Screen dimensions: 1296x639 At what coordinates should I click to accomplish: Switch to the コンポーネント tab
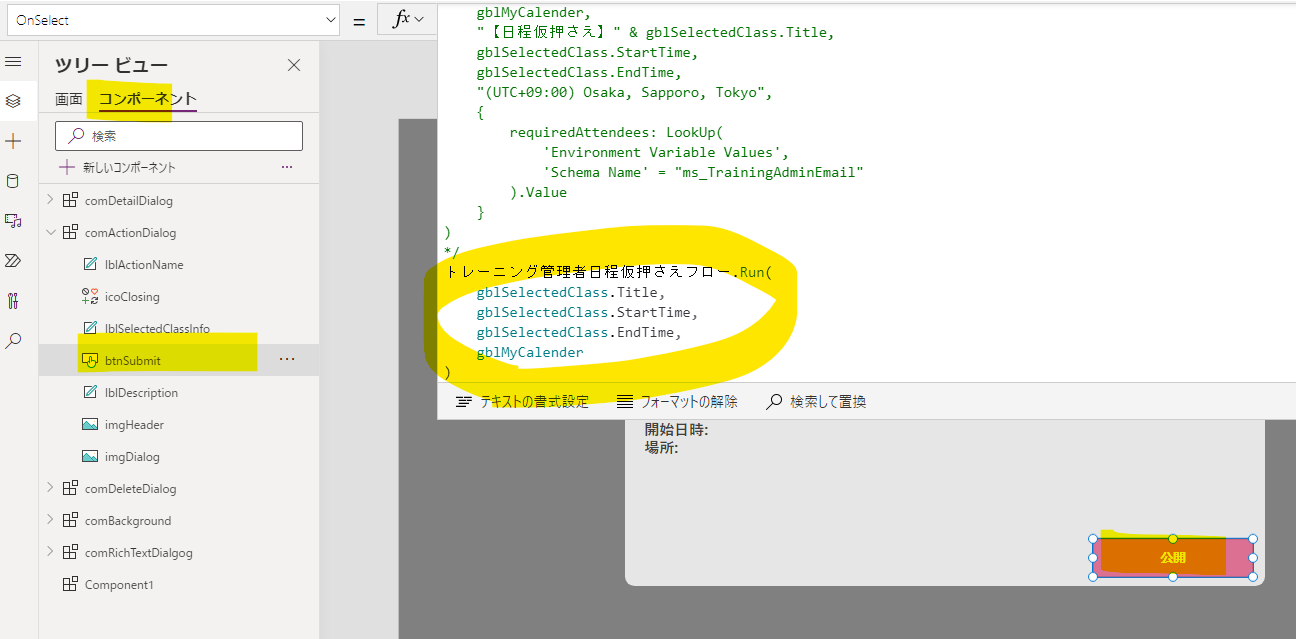click(147, 99)
